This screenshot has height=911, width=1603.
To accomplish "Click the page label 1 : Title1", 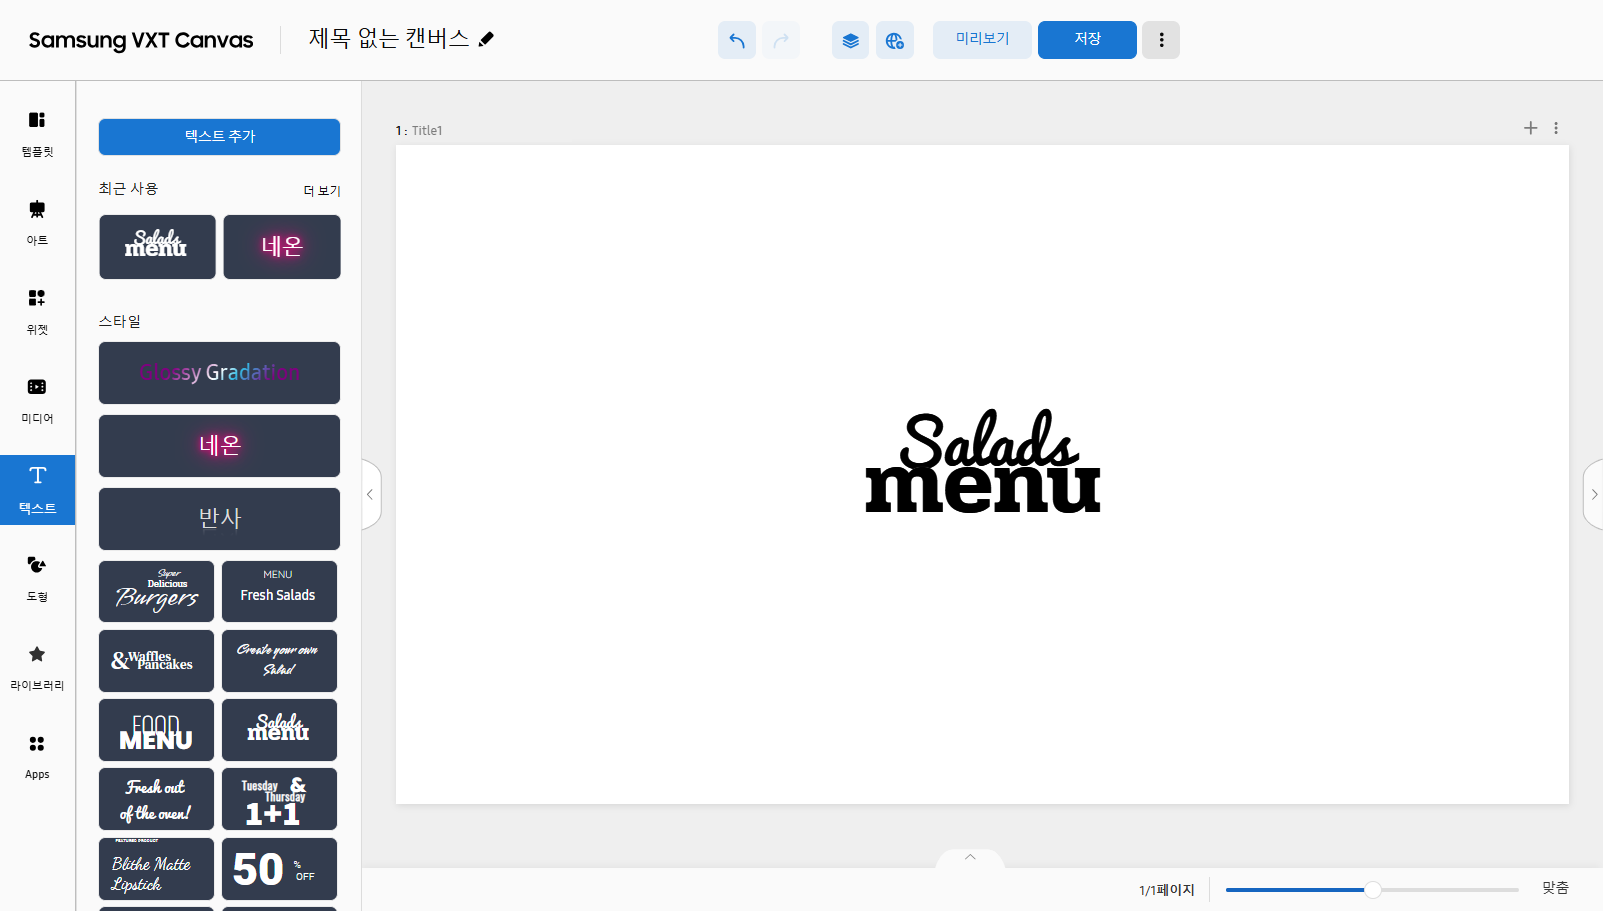I will coord(419,131).
